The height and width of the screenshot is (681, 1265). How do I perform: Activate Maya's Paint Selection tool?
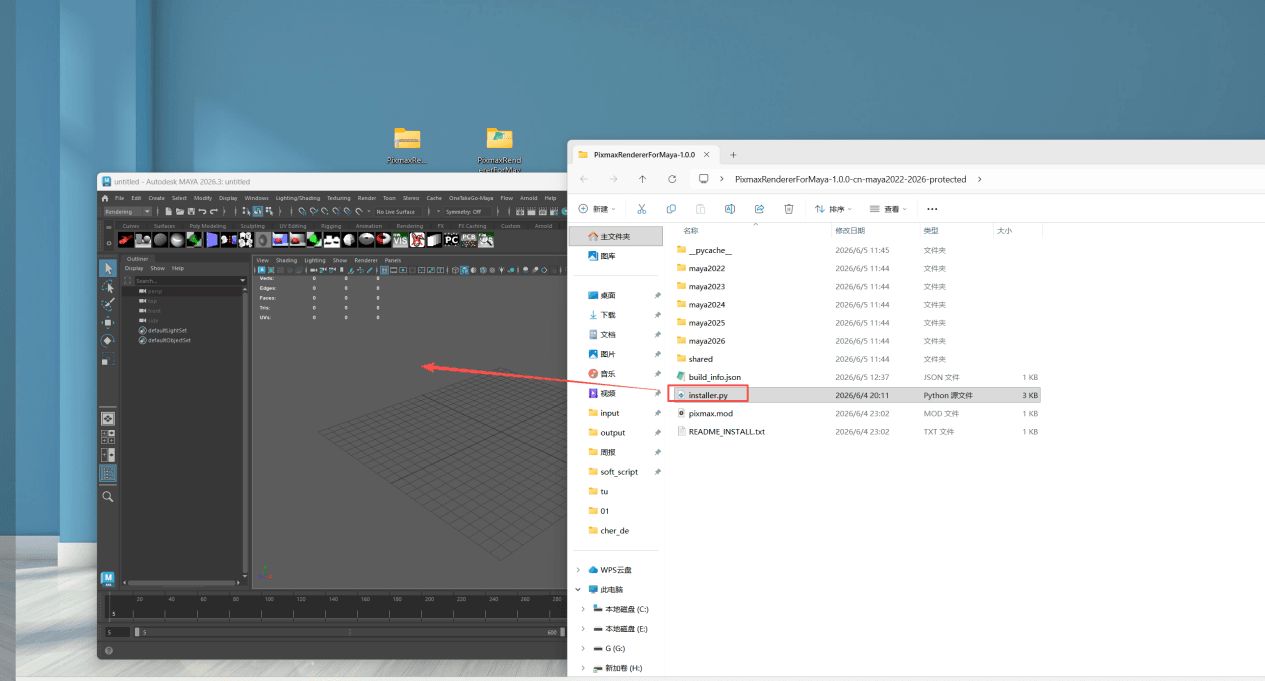point(108,305)
